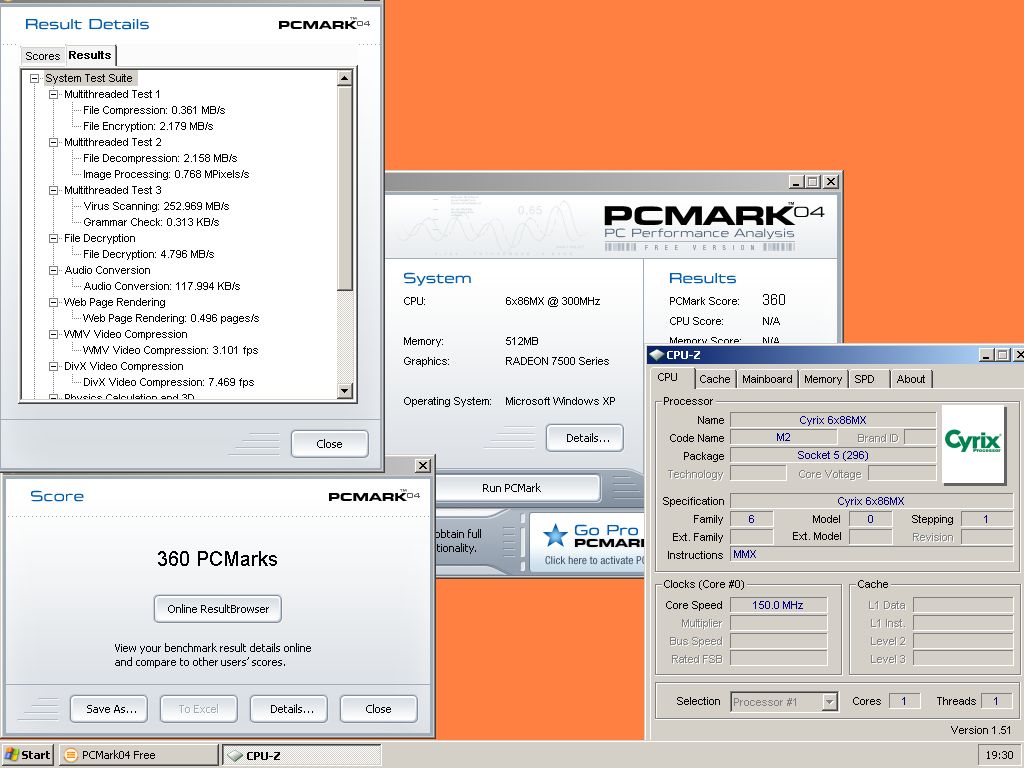
Task: Open Details... in PCMark04 System panel
Action: click(x=585, y=438)
